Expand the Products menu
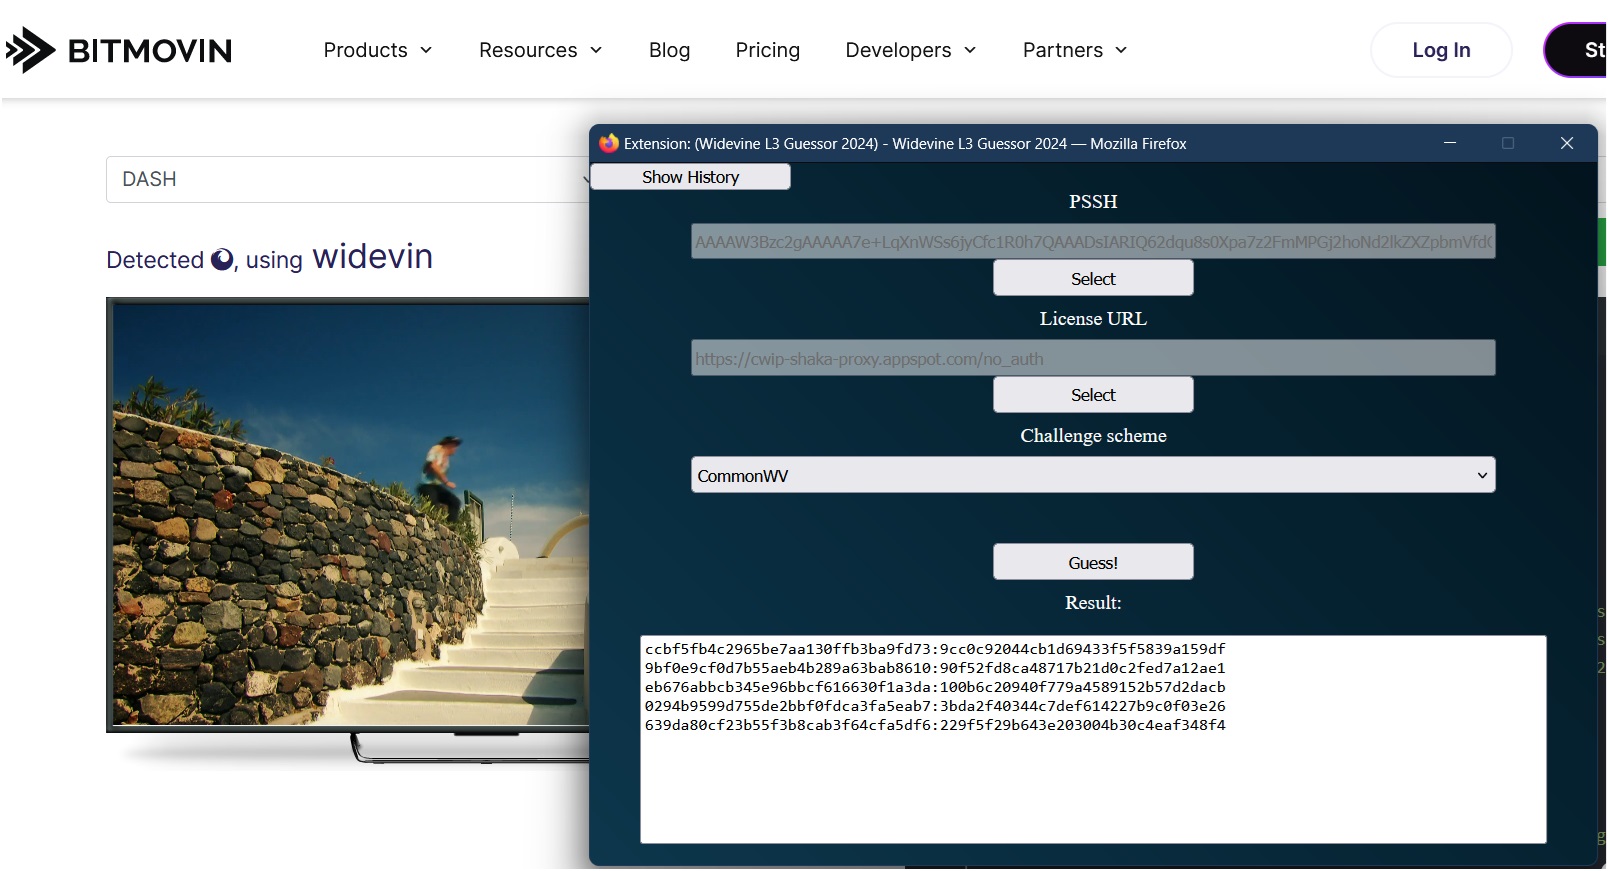 click(x=377, y=50)
